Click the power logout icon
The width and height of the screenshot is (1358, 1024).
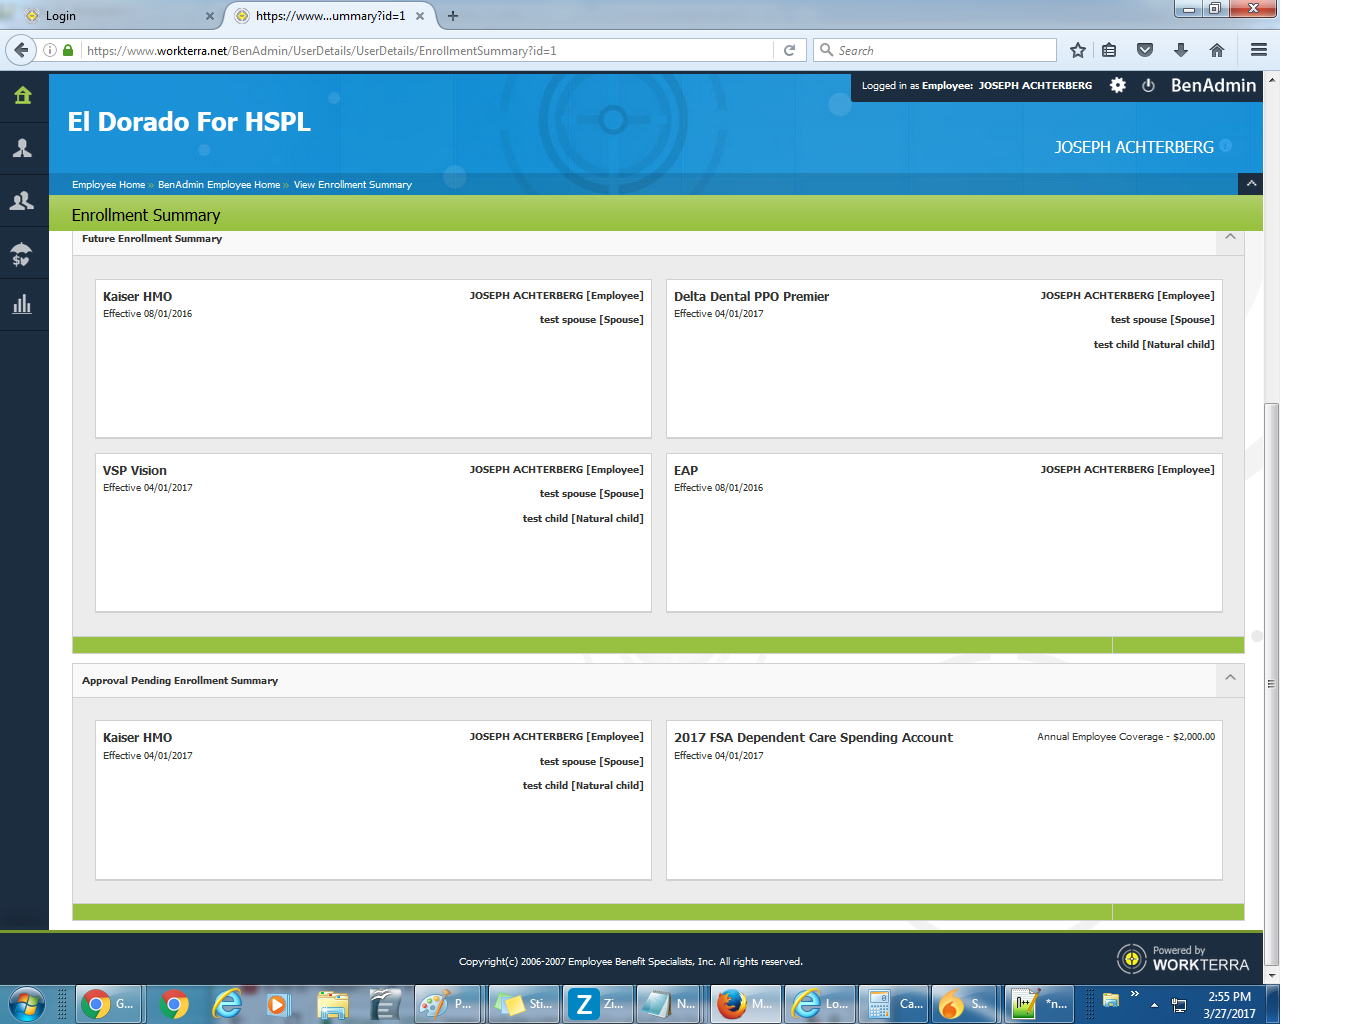[x=1148, y=86]
